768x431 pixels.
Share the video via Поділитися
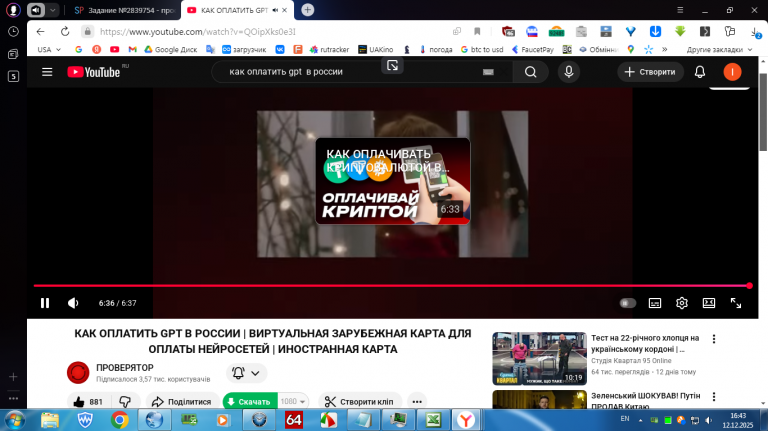182,402
